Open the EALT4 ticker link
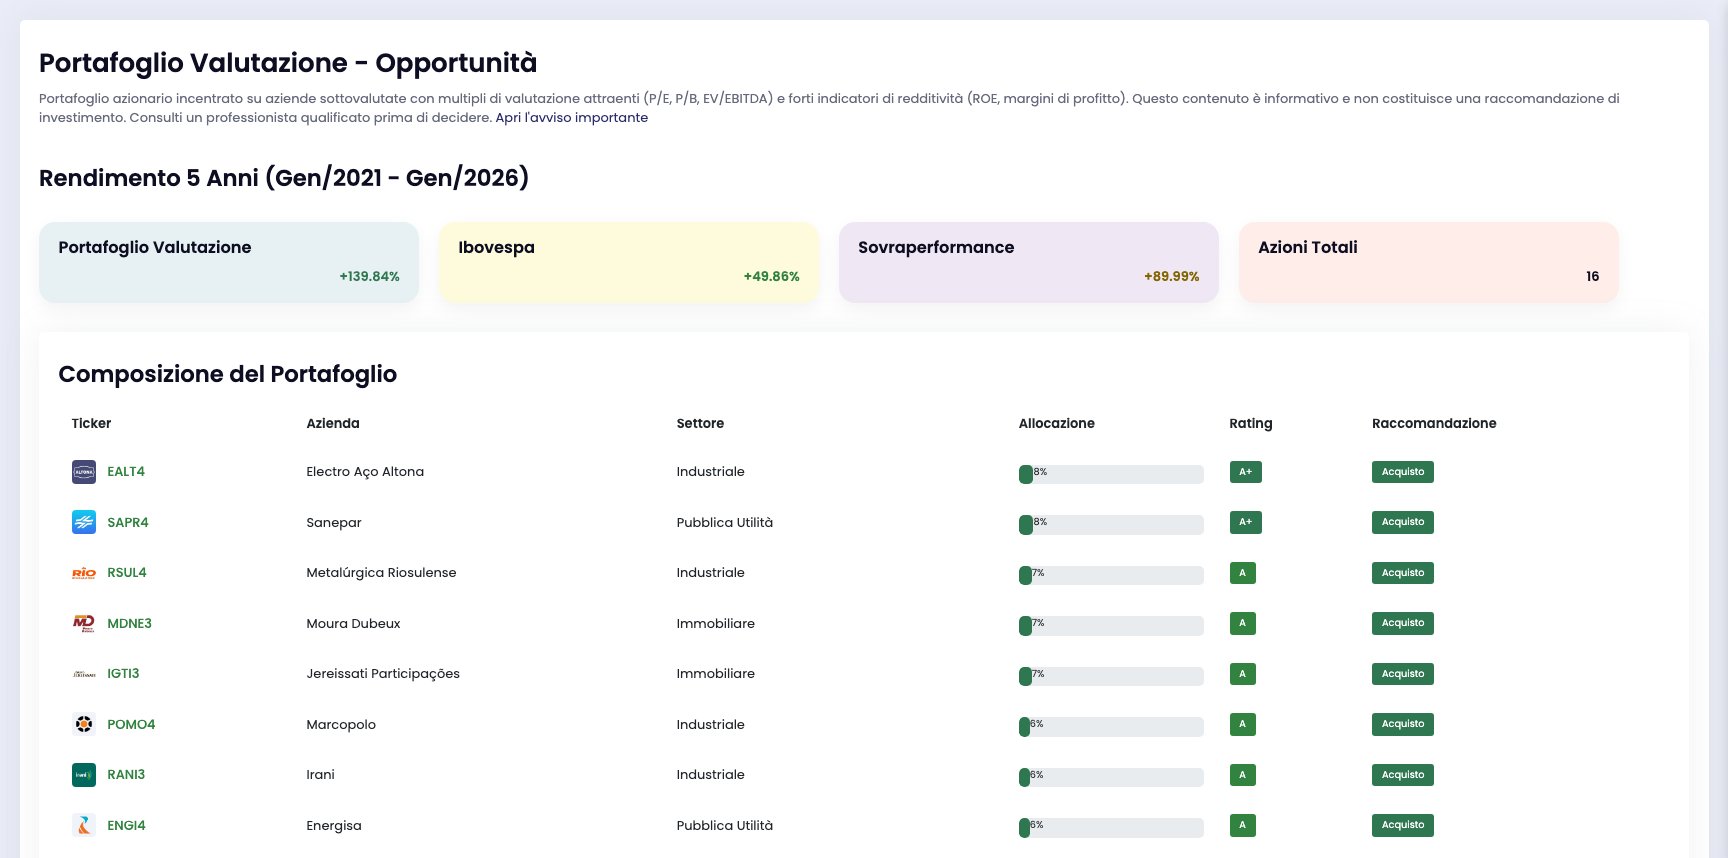 [x=126, y=472]
